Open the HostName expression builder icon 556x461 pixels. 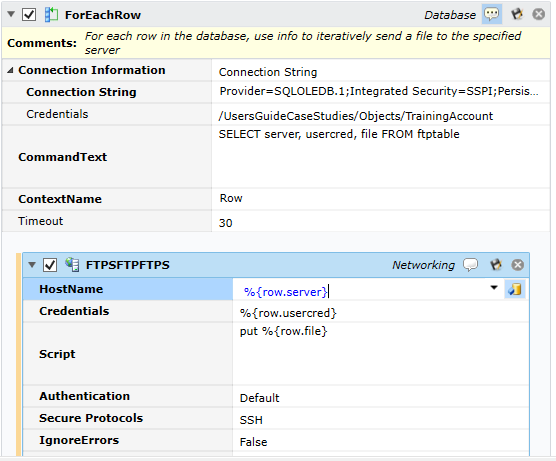coord(515,290)
